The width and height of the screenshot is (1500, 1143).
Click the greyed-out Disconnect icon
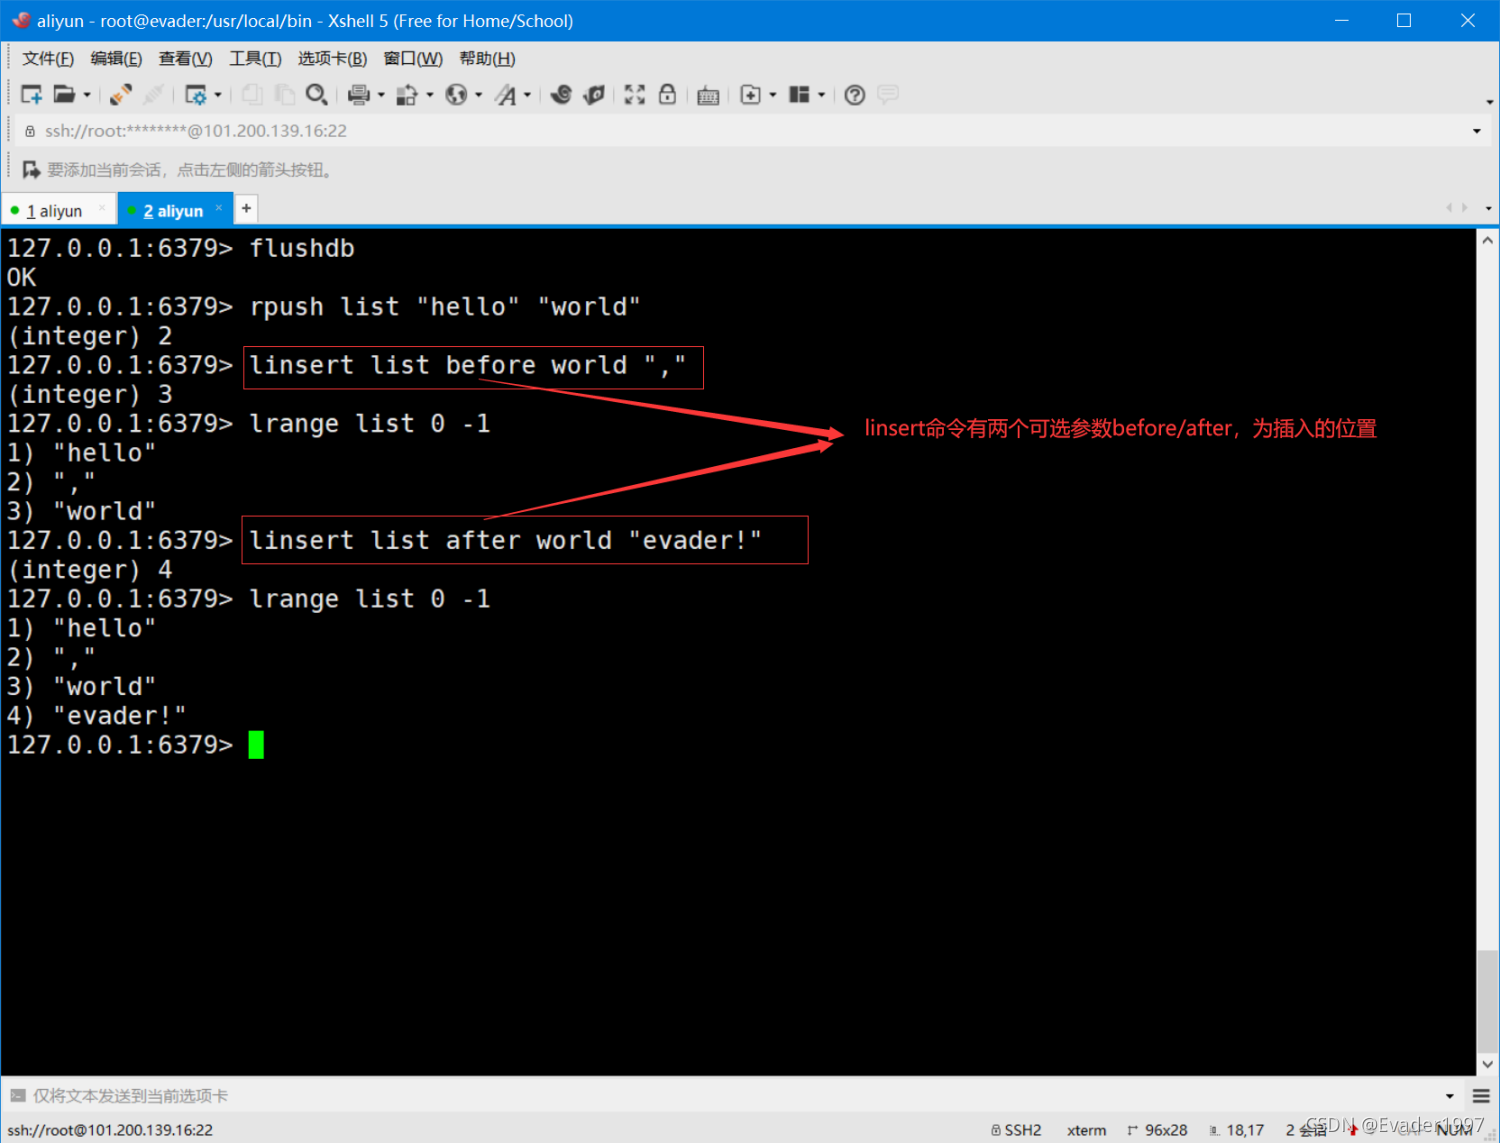(153, 95)
